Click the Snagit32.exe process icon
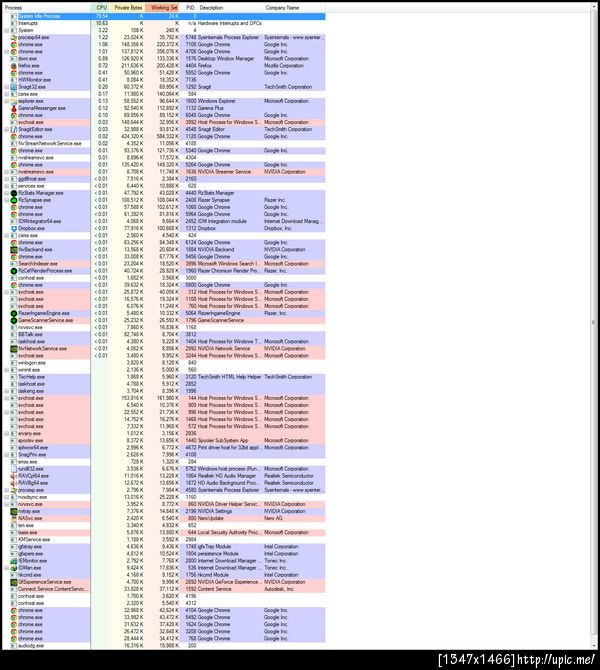Screen dimensions: 600x670 coord(14,87)
